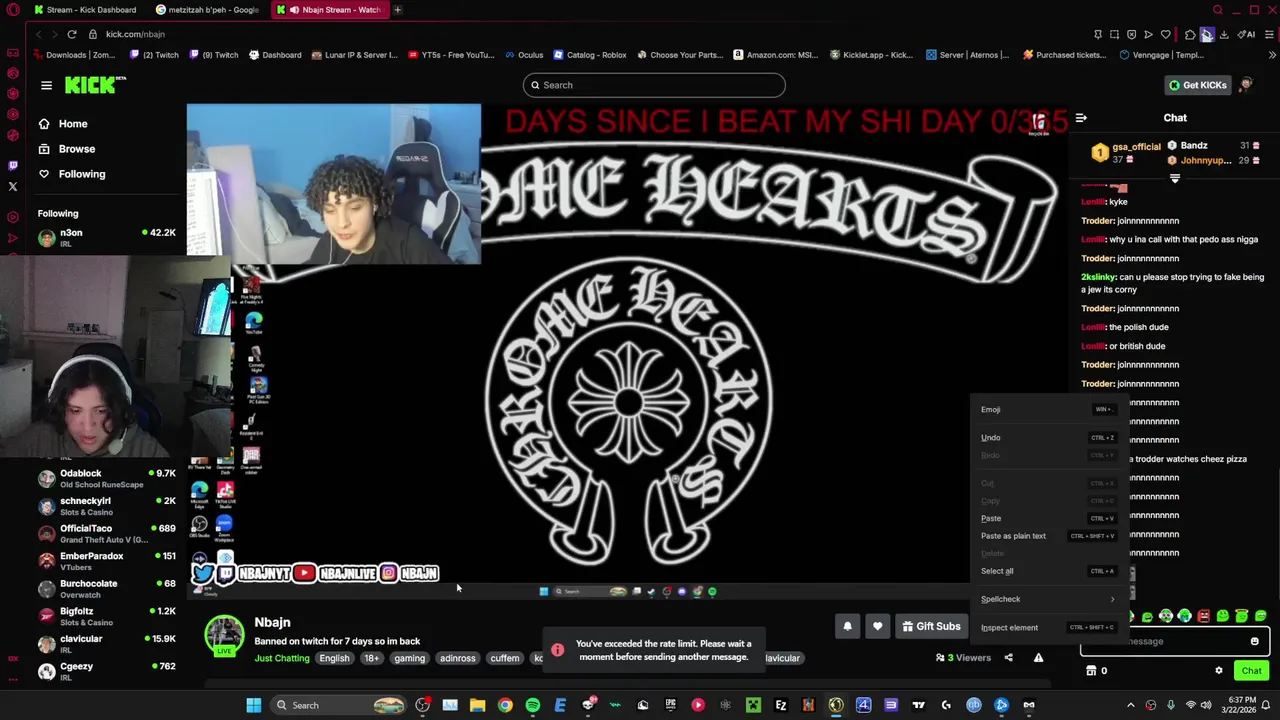Open OfficialTaco followed channel
This screenshot has height=720, width=1280.
click(106, 533)
